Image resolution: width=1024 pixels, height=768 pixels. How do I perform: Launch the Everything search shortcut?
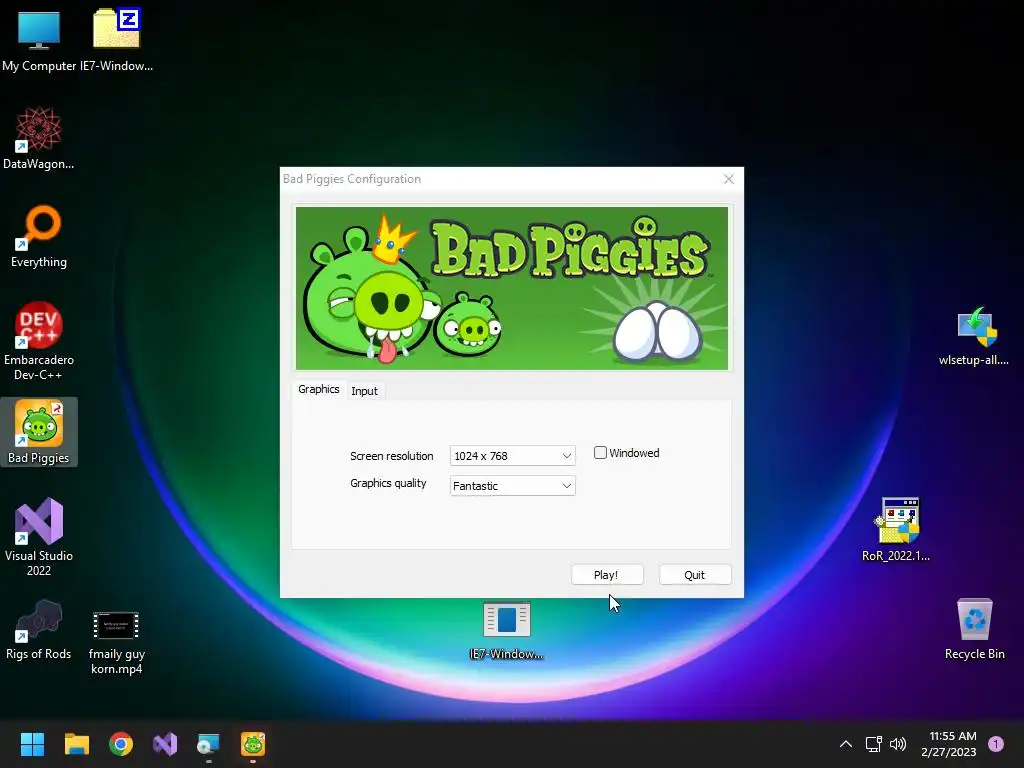coord(39,236)
